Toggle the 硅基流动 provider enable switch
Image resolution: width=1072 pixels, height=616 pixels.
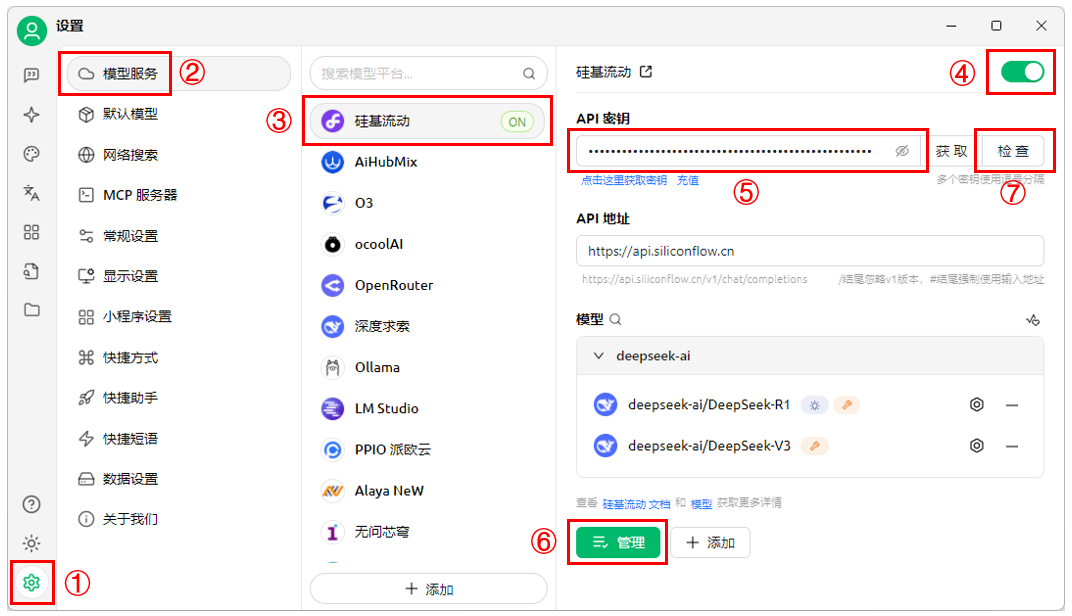(1022, 72)
